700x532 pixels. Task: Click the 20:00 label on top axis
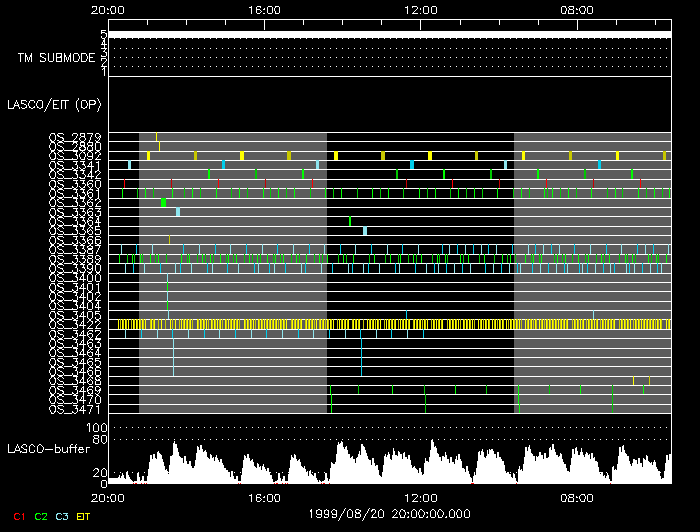(x=107, y=9)
